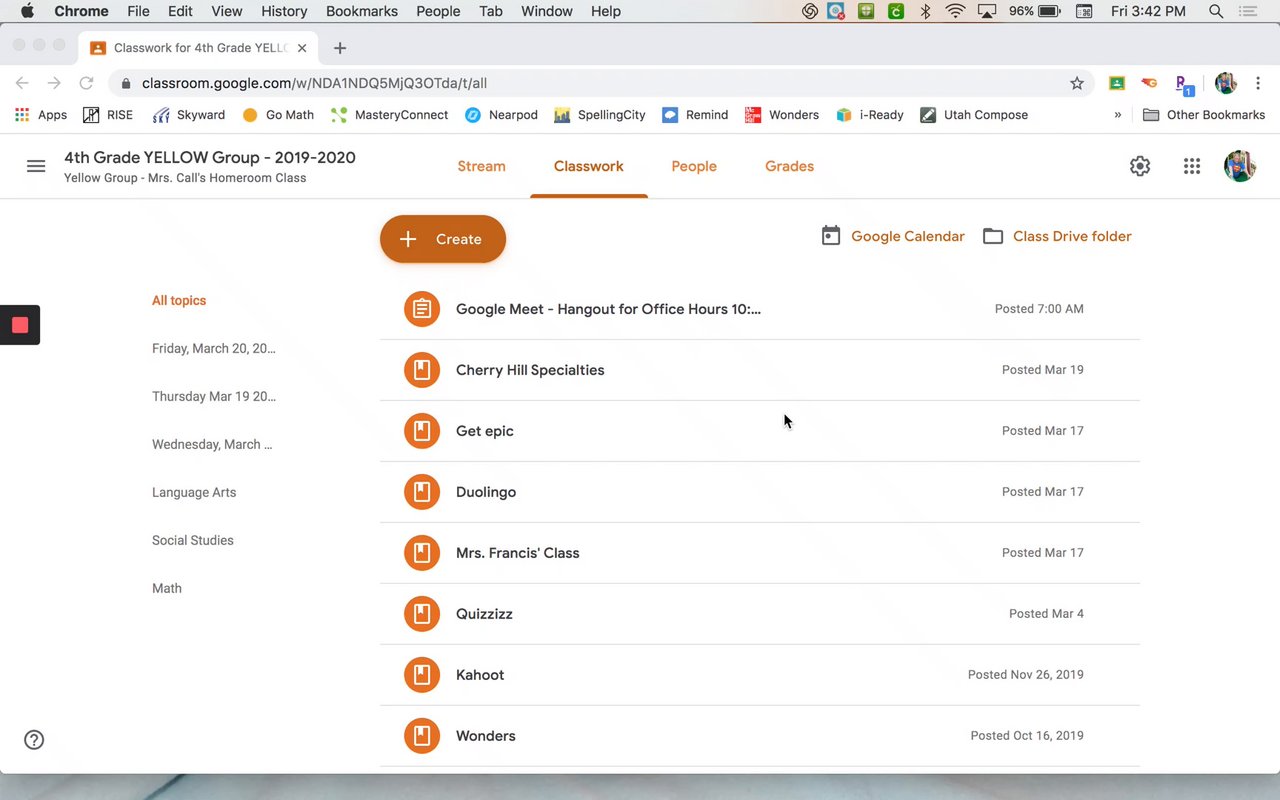This screenshot has width=1280, height=800.
Task: Open class settings gear icon
Action: (x=1140, y=166)
